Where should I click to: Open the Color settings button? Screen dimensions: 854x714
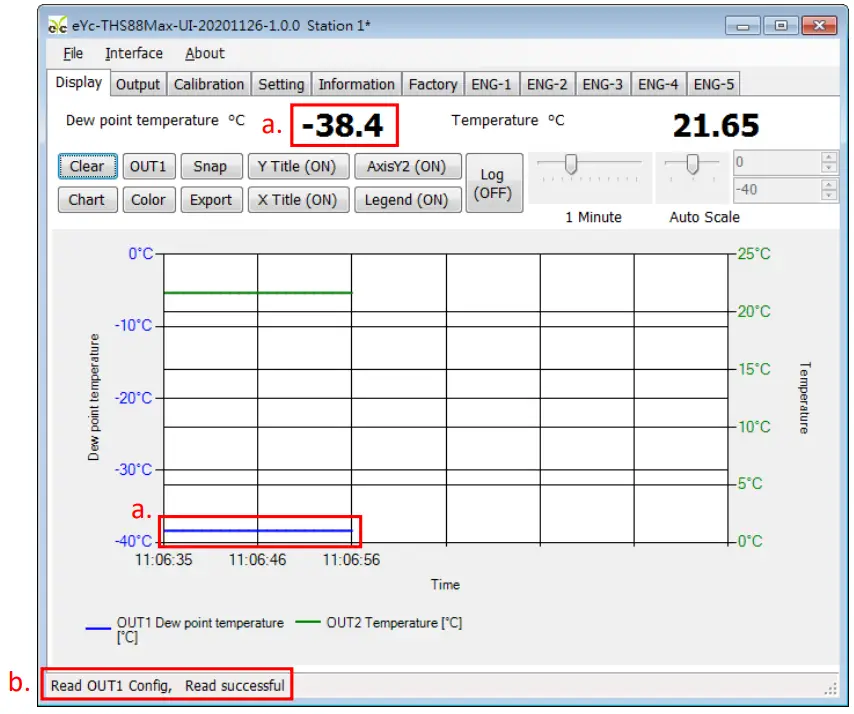pos(148,199)
